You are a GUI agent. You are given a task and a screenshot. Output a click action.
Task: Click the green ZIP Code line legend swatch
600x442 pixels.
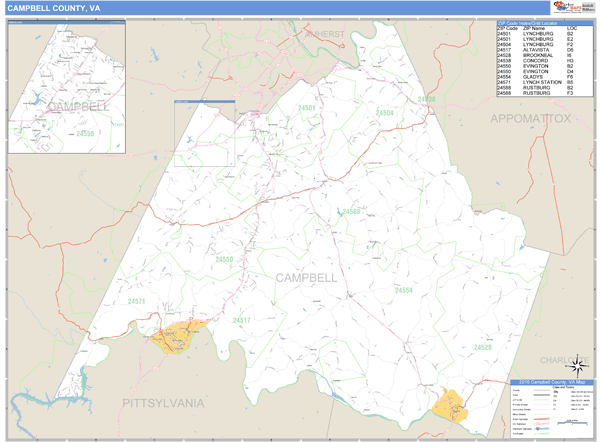541,400
